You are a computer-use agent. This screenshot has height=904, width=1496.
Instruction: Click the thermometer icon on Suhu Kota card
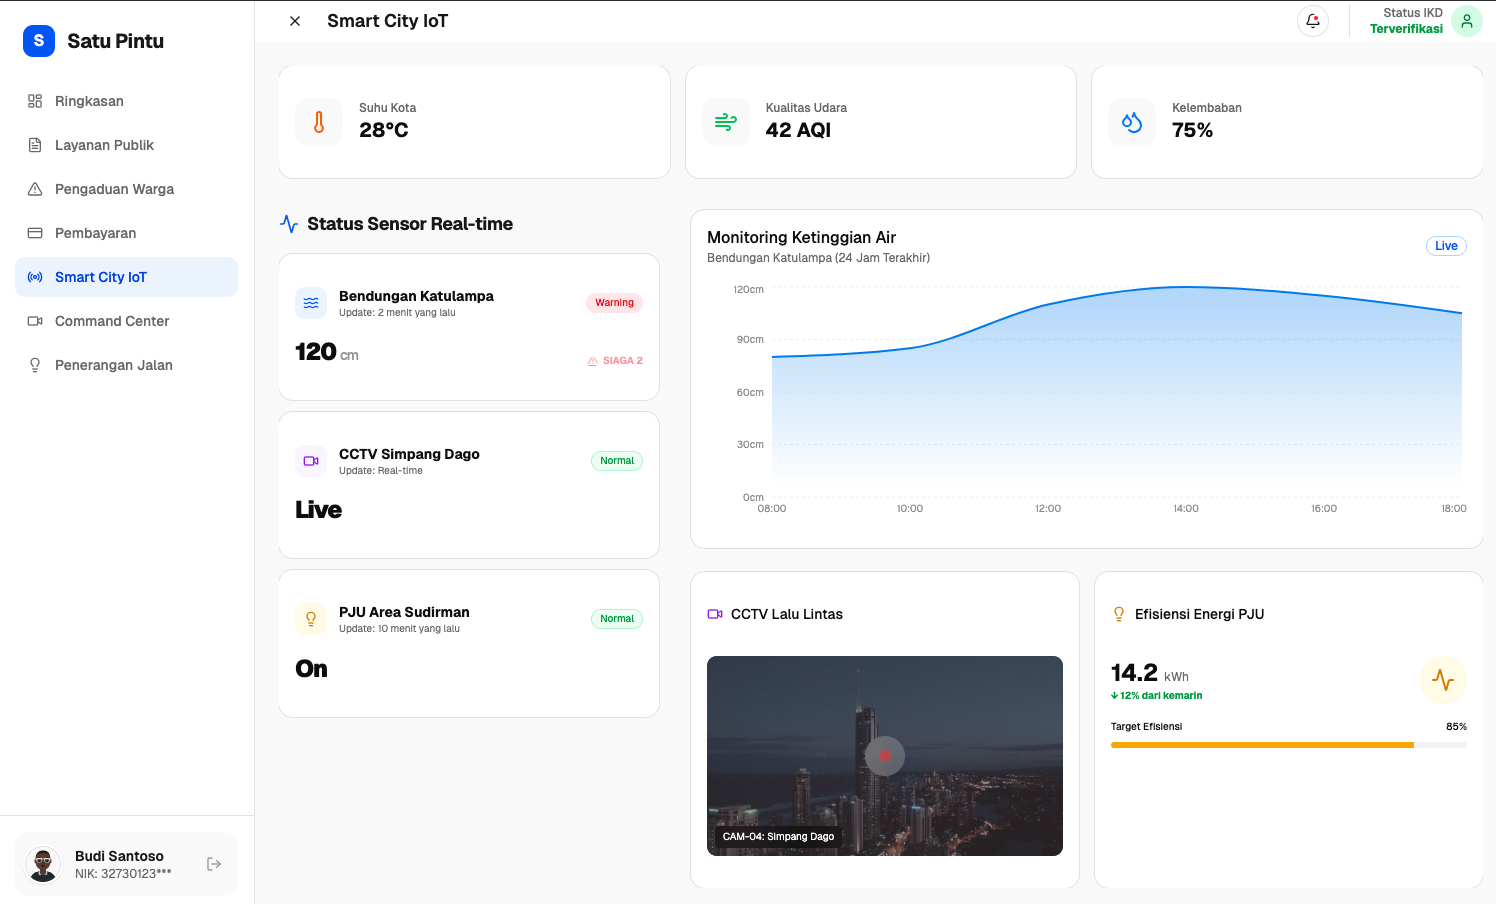[x=318, y=121]
